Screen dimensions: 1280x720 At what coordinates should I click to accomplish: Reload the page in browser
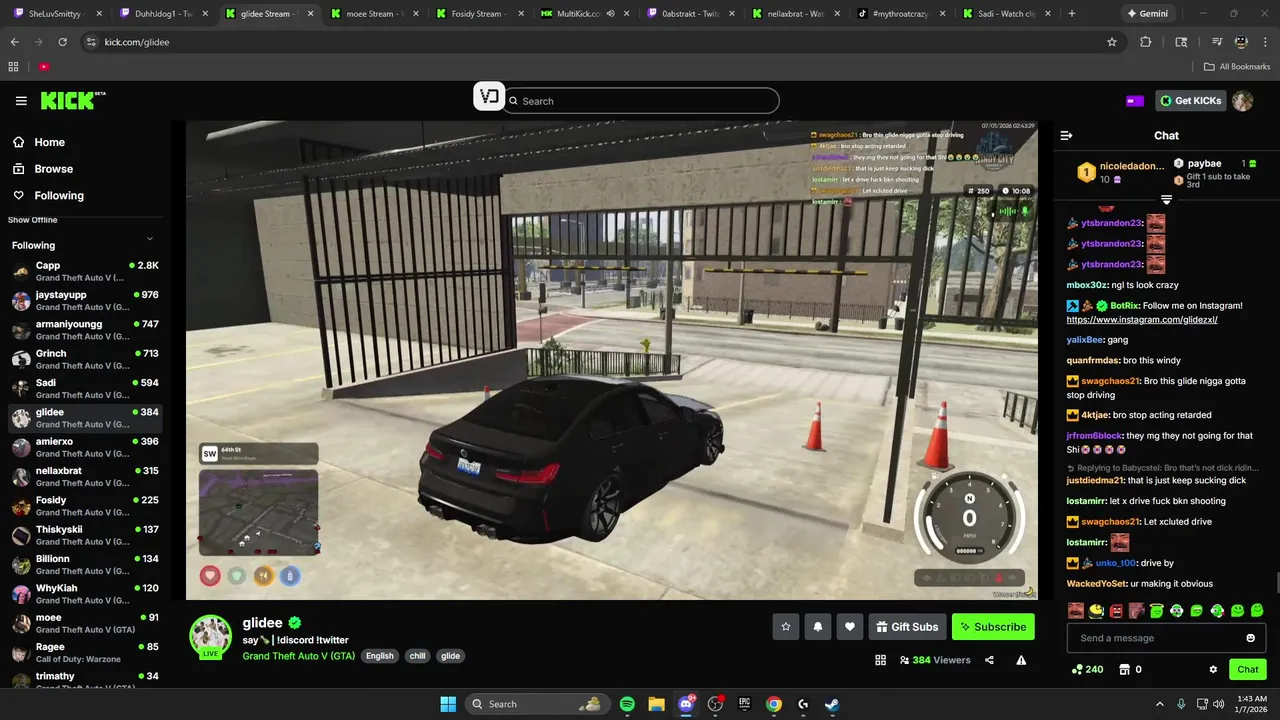click(x=62, y=42)
